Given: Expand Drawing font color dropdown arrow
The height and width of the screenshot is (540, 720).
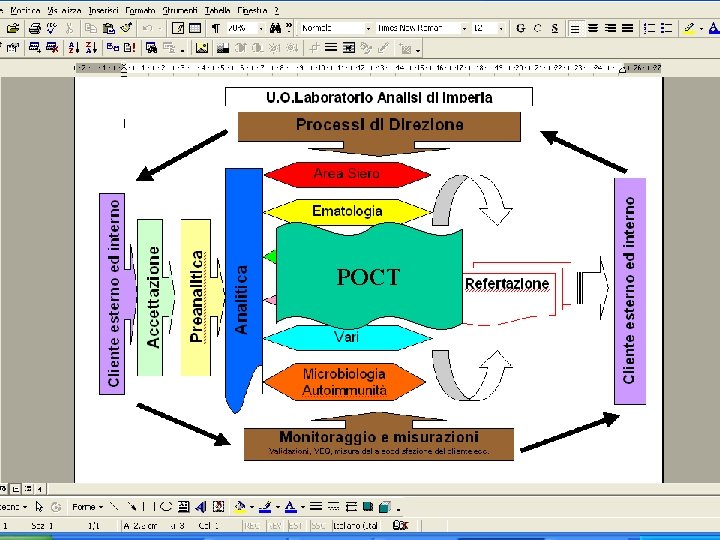Looking at the screenshot, I should (x=303, y=507).
